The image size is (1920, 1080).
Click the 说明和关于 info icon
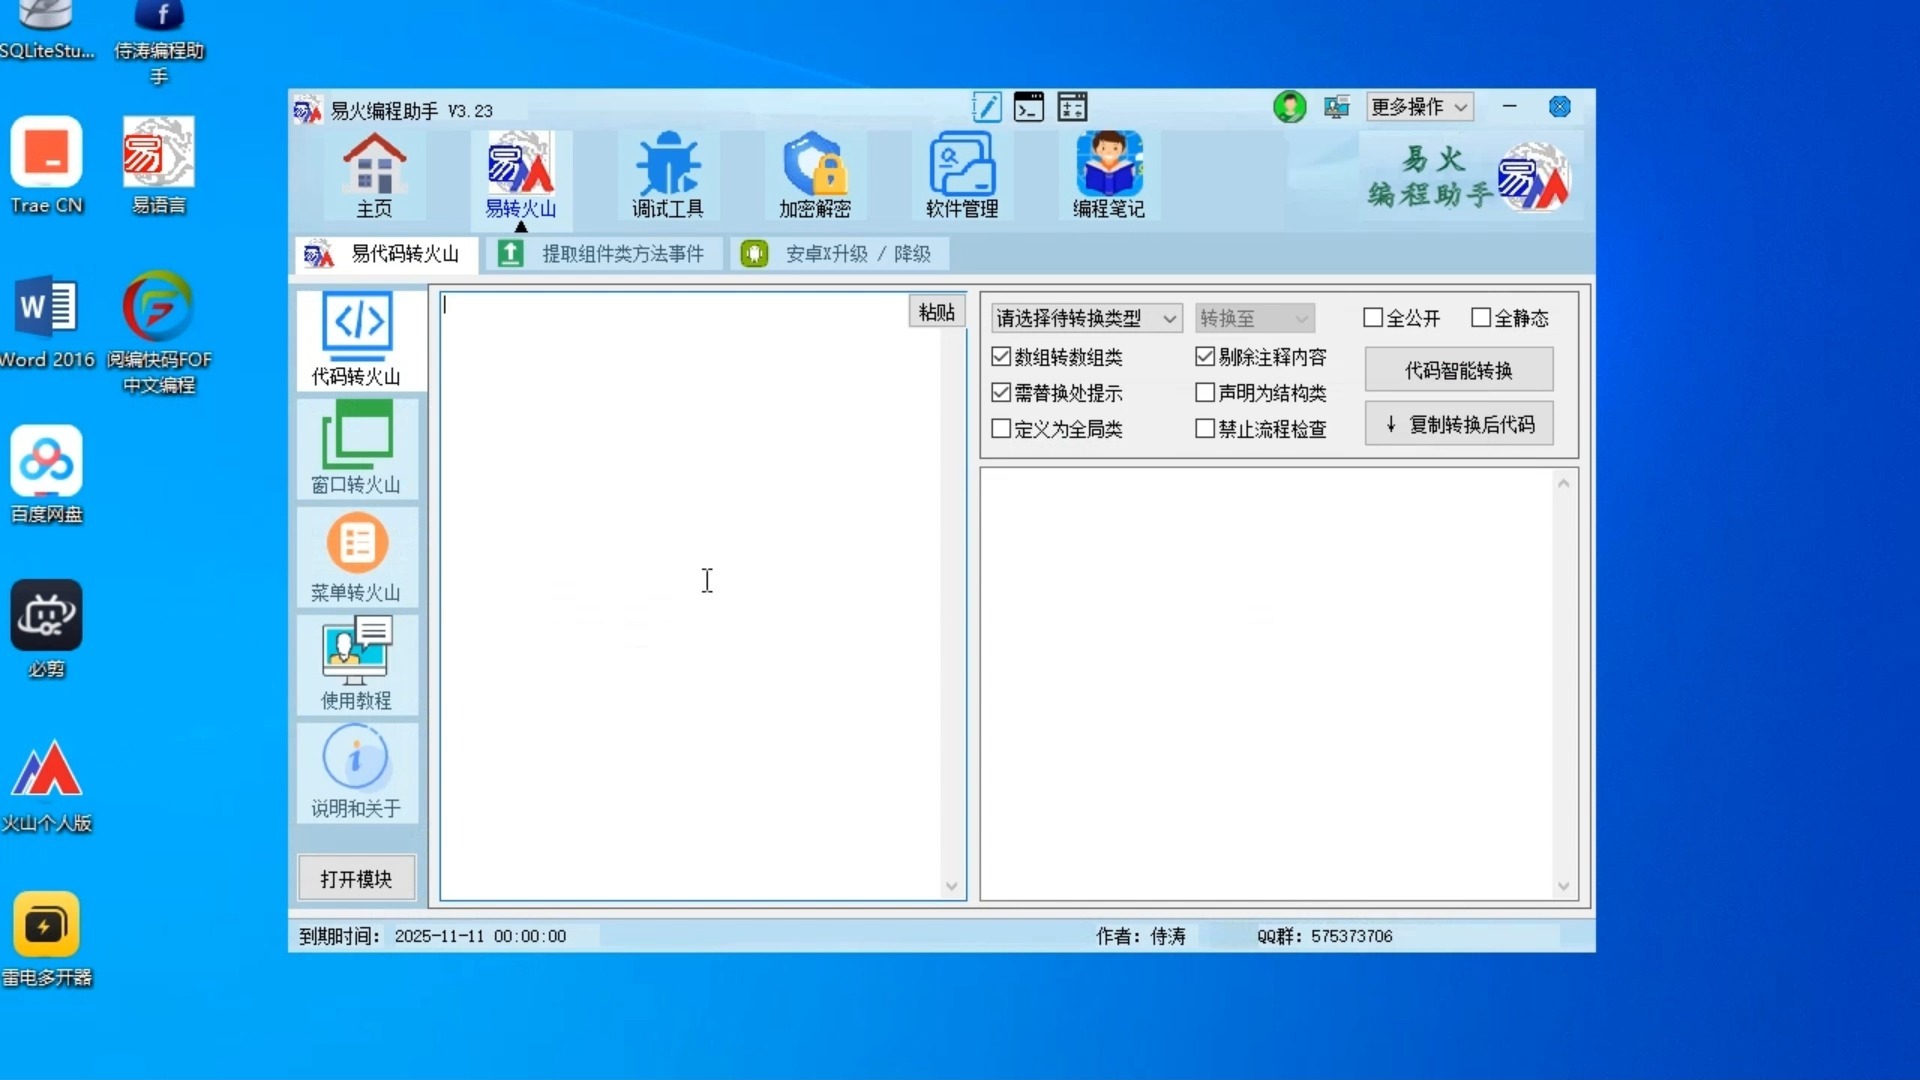click(356, 771)
